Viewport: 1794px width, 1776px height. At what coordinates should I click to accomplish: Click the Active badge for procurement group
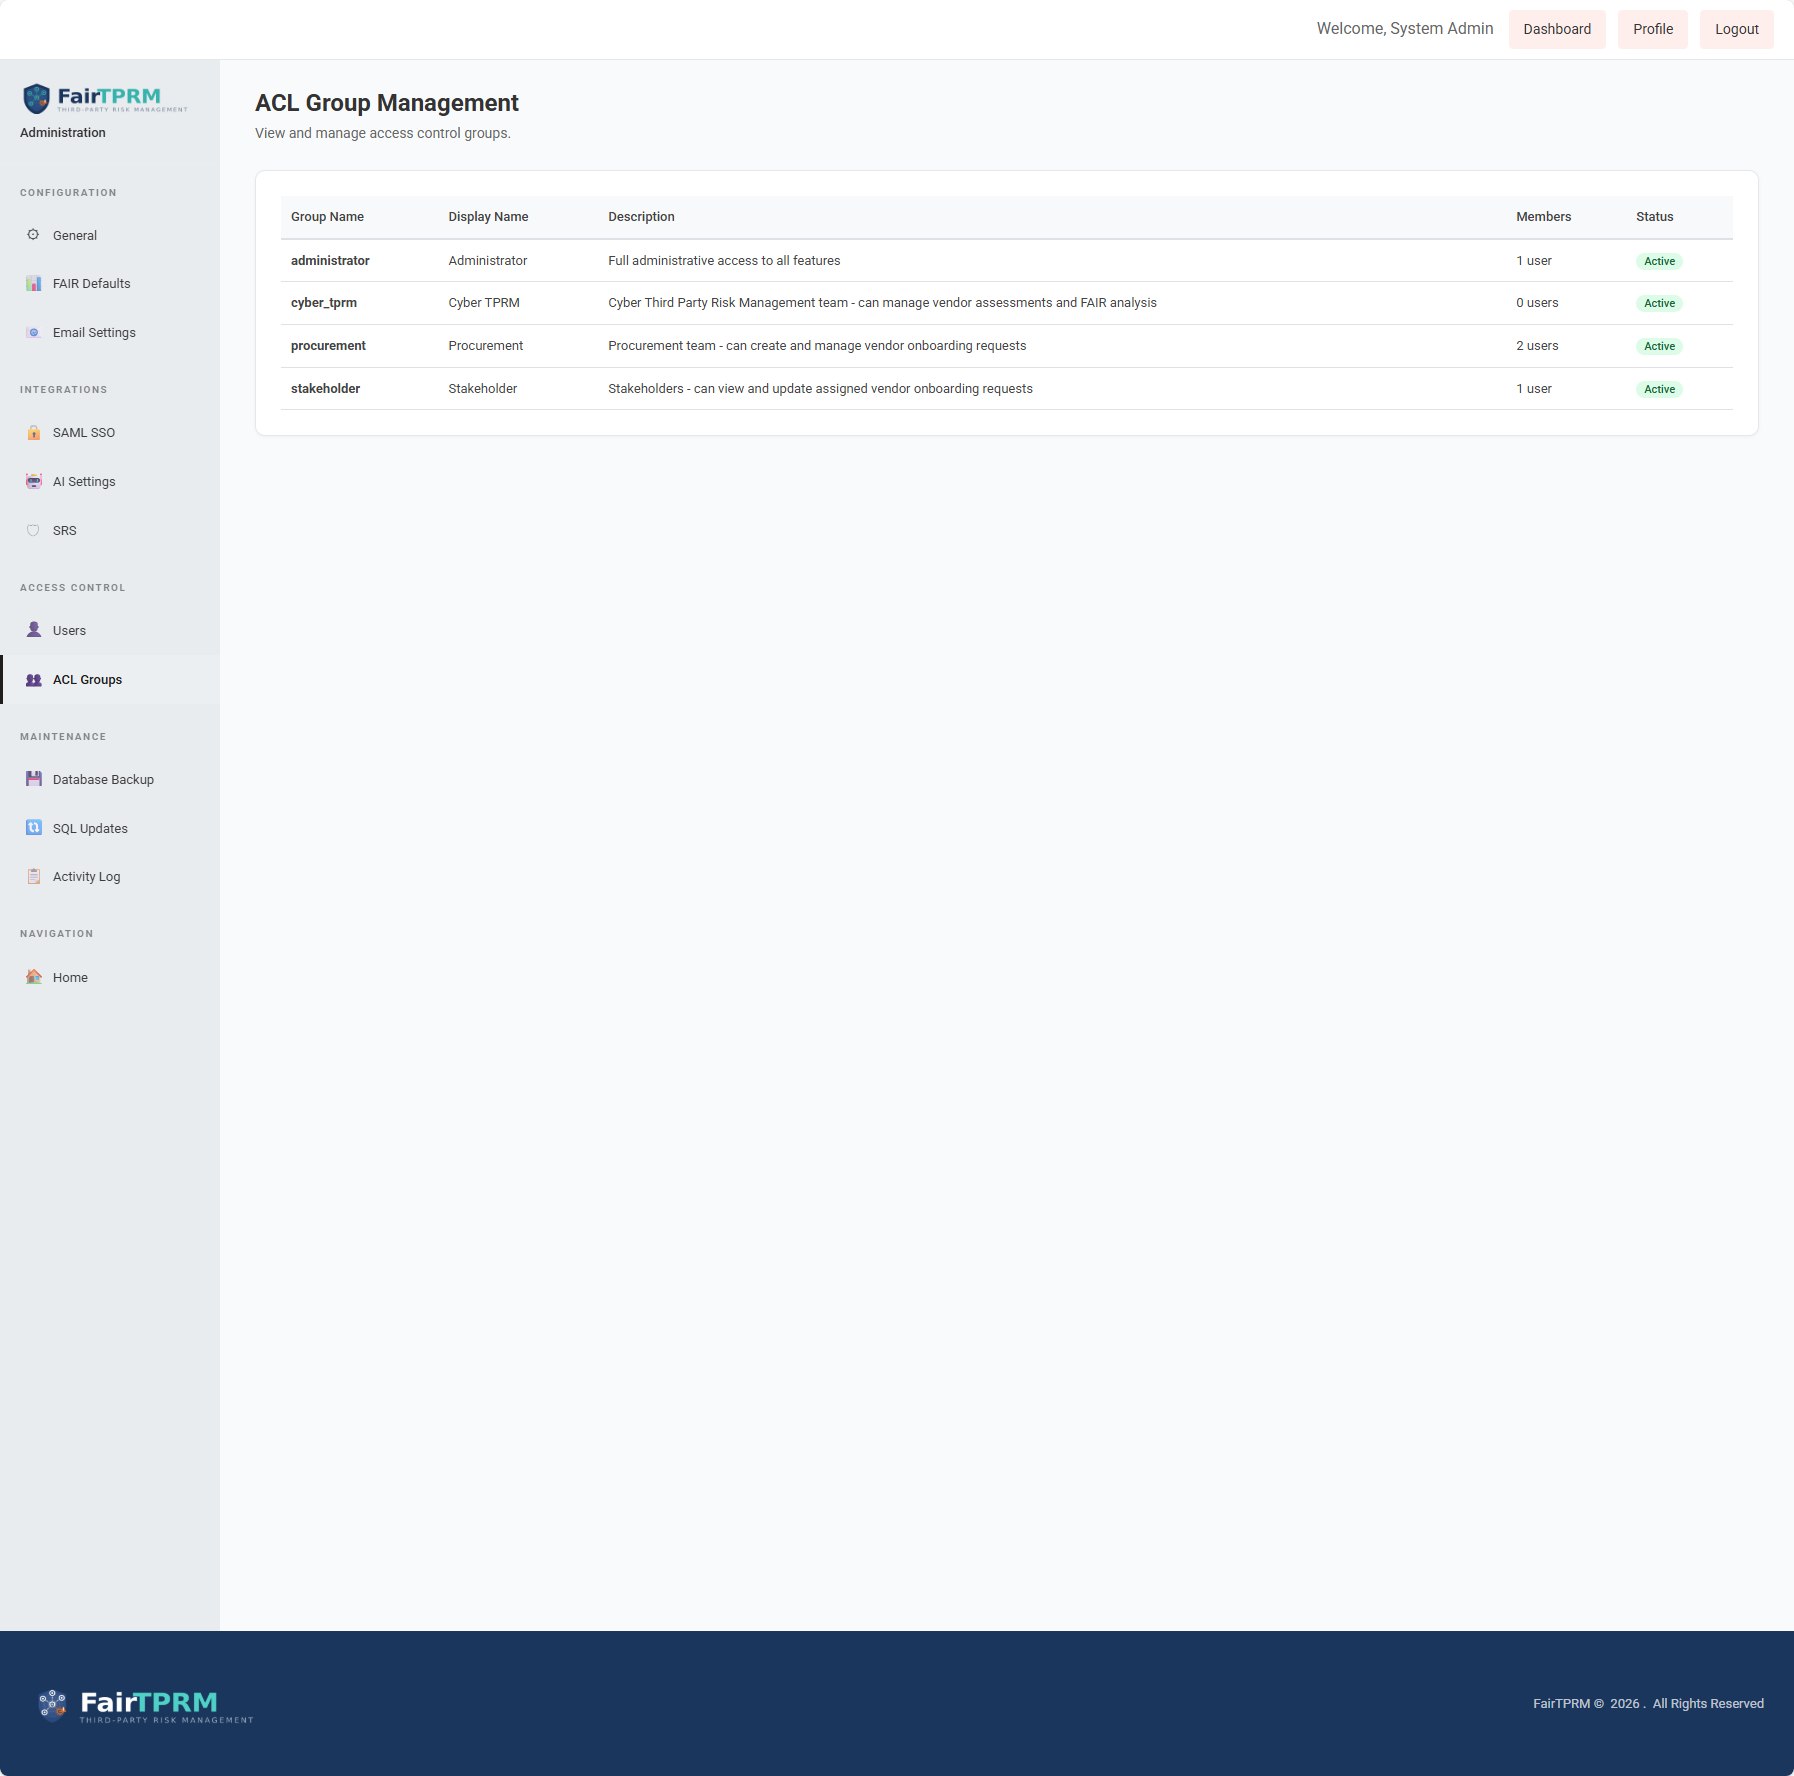[x=1659, y=346]
